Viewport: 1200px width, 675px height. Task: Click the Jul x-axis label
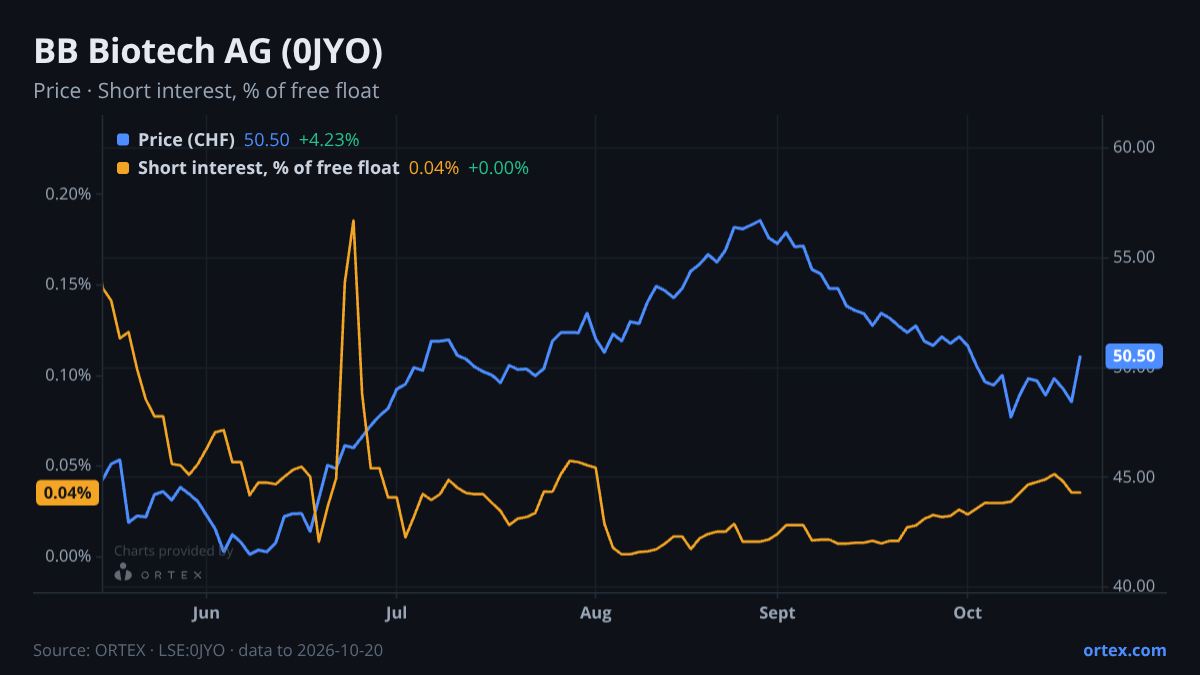point(397,613)
